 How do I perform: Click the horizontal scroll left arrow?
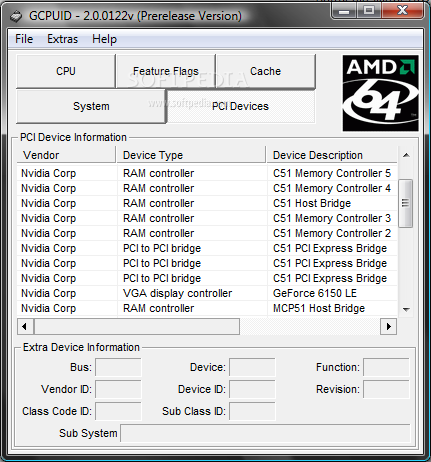tap(25, 326)
